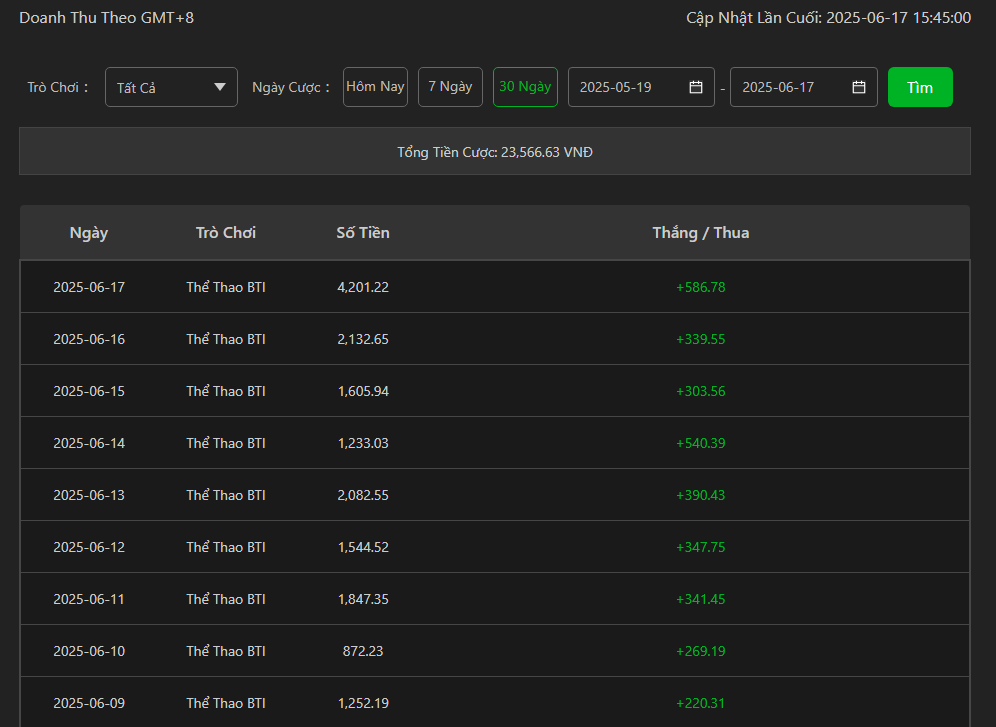Select the '7 Ngày' date filter

(x=450, y=87)
